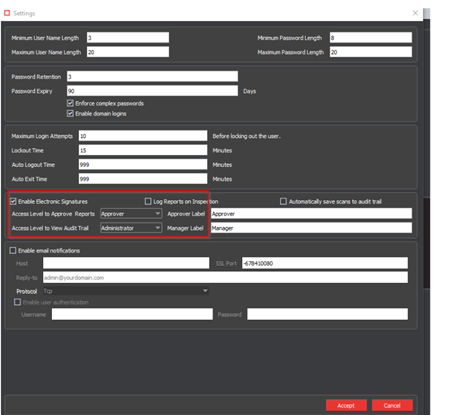Open Access Level to Approve Reports dropdown

tap(131, 214)
